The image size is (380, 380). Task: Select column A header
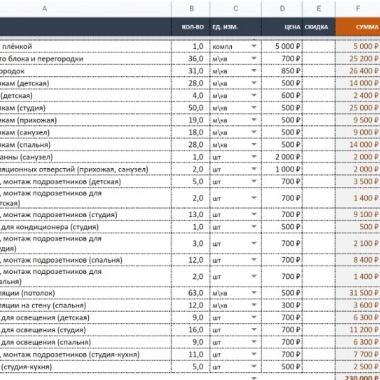[x=86, y=9]
